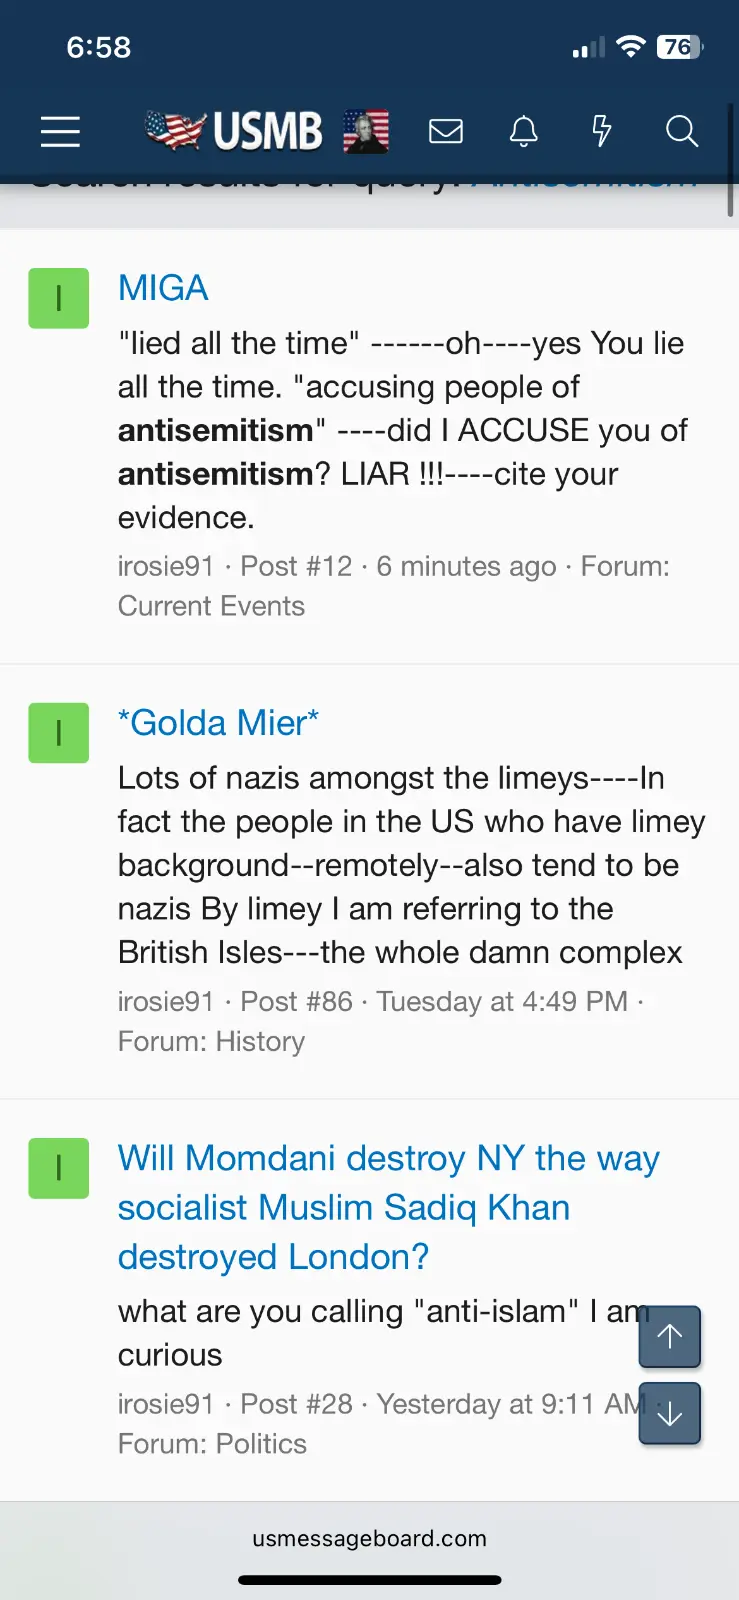Tap the limeys post snippet text
The image size is (739, 1600).
pos(410,865)
